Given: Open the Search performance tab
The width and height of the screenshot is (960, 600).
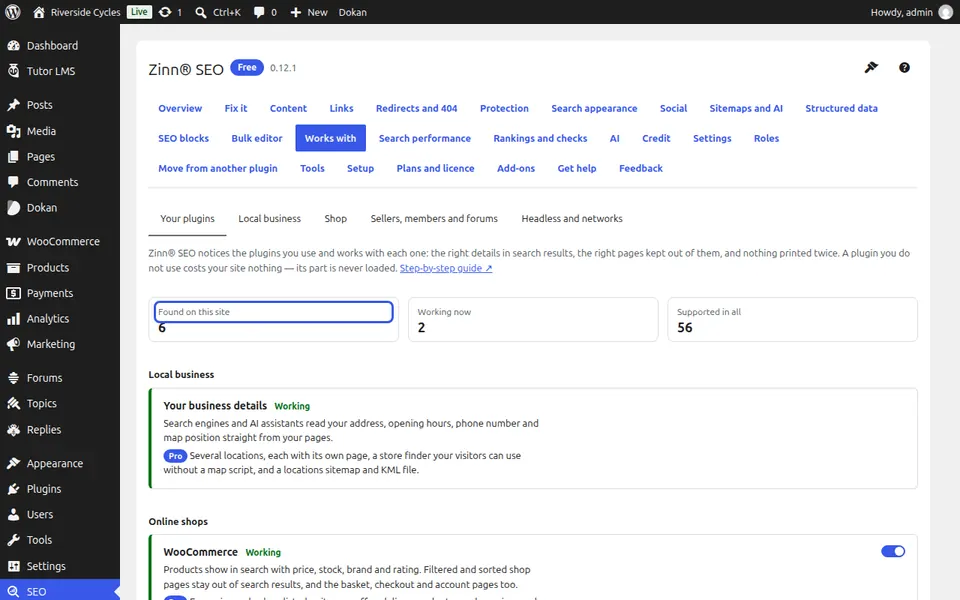Looking at the screenshot, I should coord(425,138).
